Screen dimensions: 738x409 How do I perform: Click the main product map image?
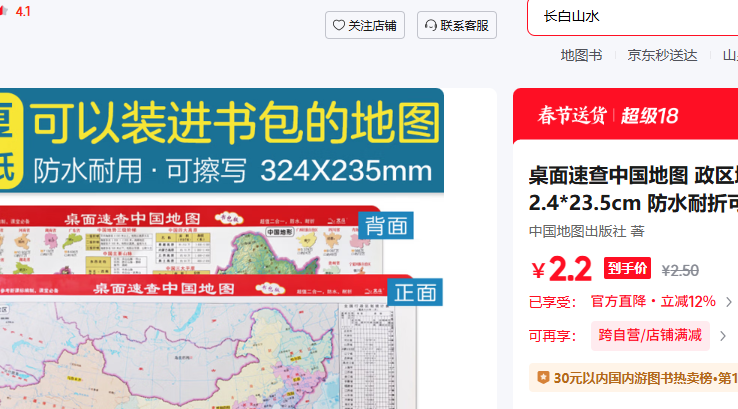click(x=220, y=300)
